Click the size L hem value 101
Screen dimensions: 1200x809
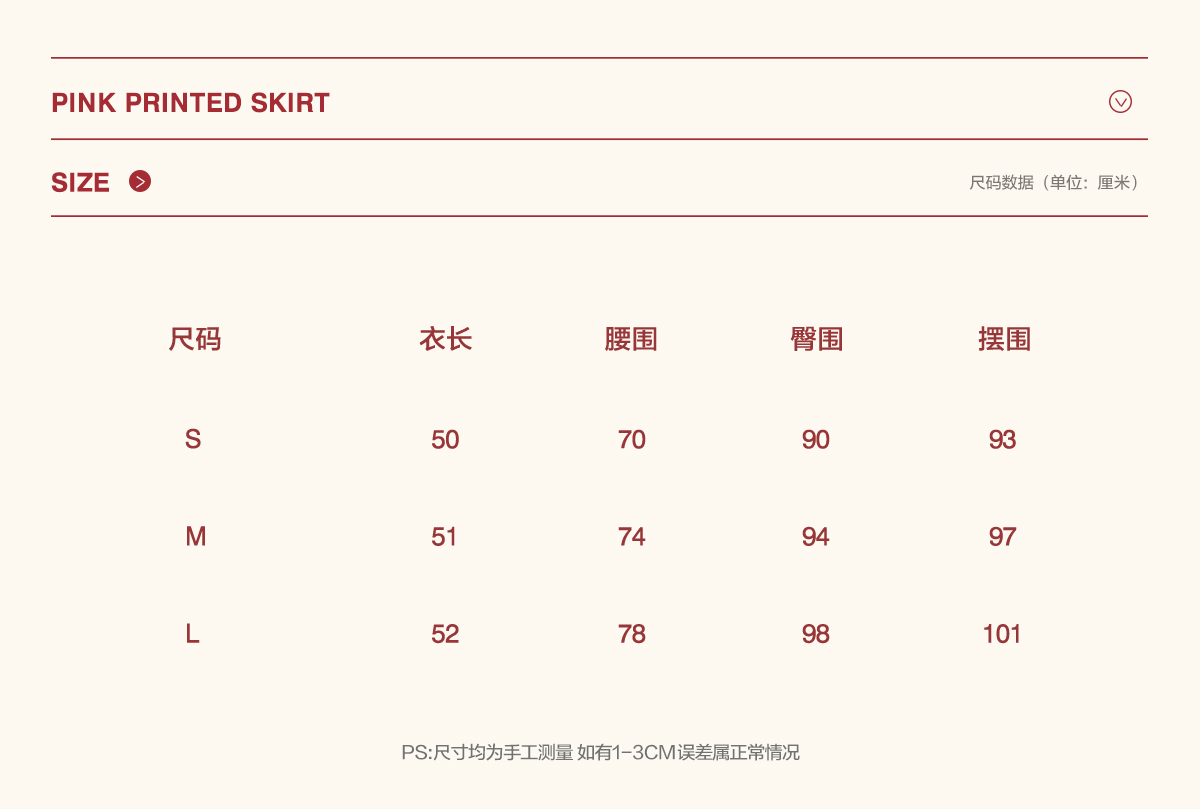click(x=1002, y=634)
